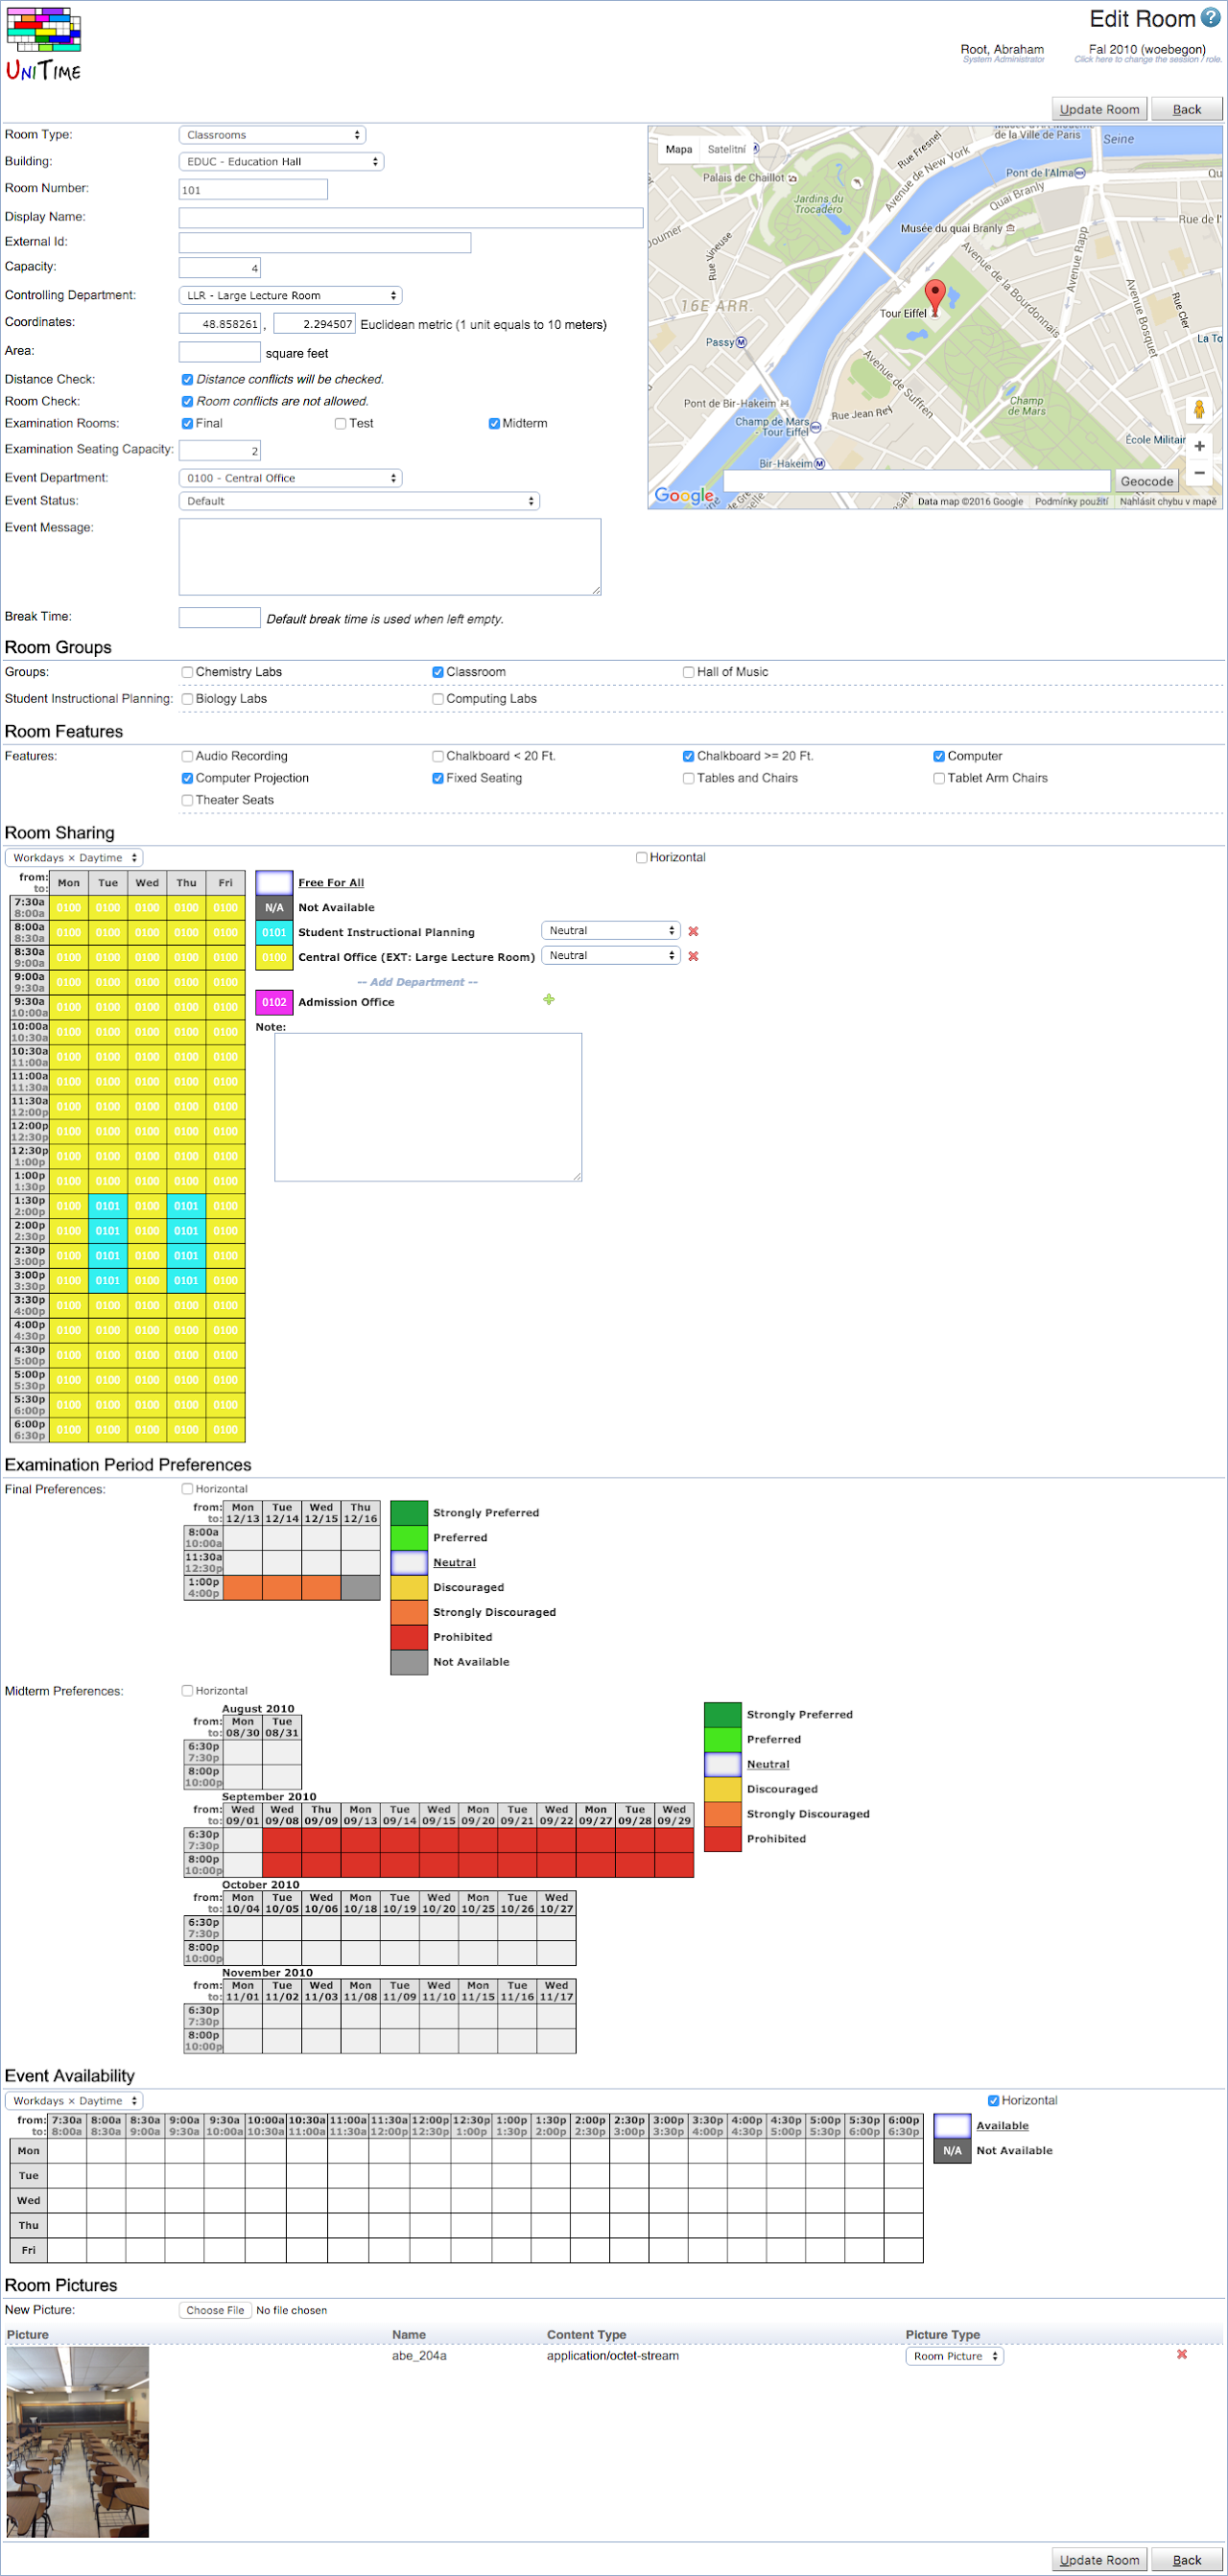Click the Break Time input field

click(x=220, y=618)
